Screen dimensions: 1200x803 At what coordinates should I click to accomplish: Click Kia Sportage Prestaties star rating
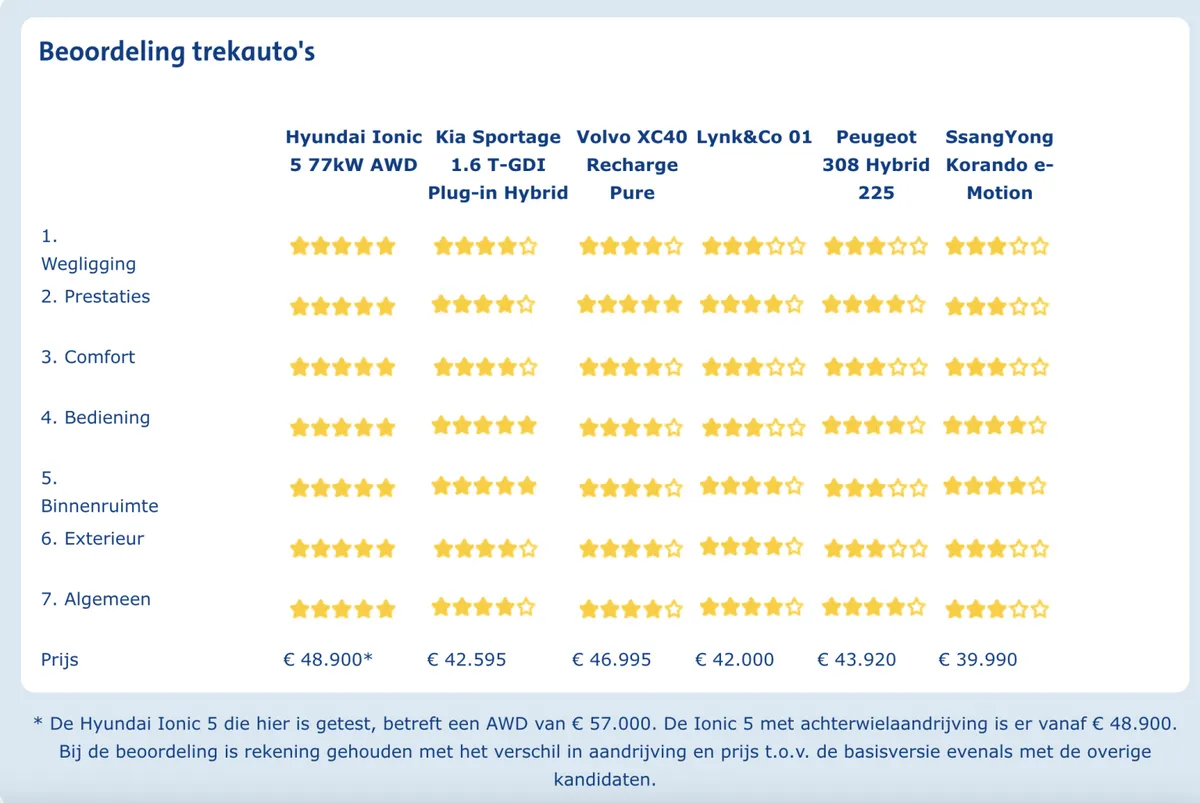coord(484,305)
